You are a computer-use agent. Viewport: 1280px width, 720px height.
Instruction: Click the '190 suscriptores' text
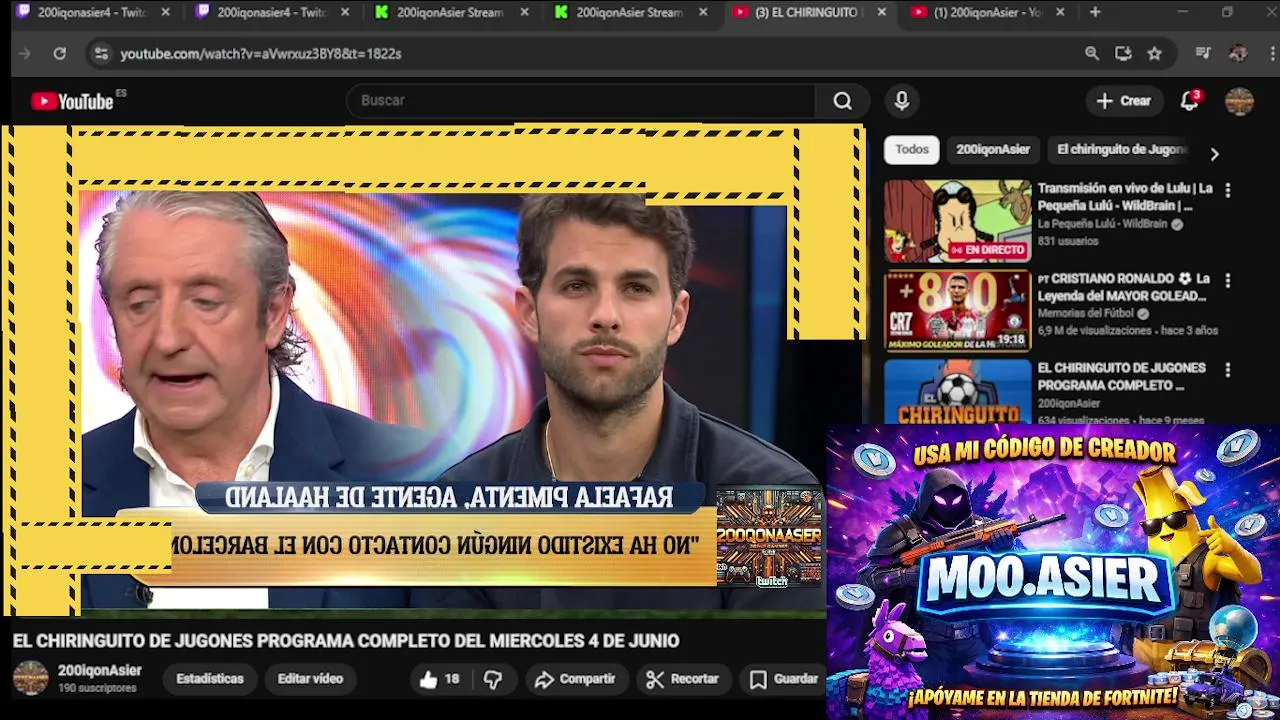(97, 688)
